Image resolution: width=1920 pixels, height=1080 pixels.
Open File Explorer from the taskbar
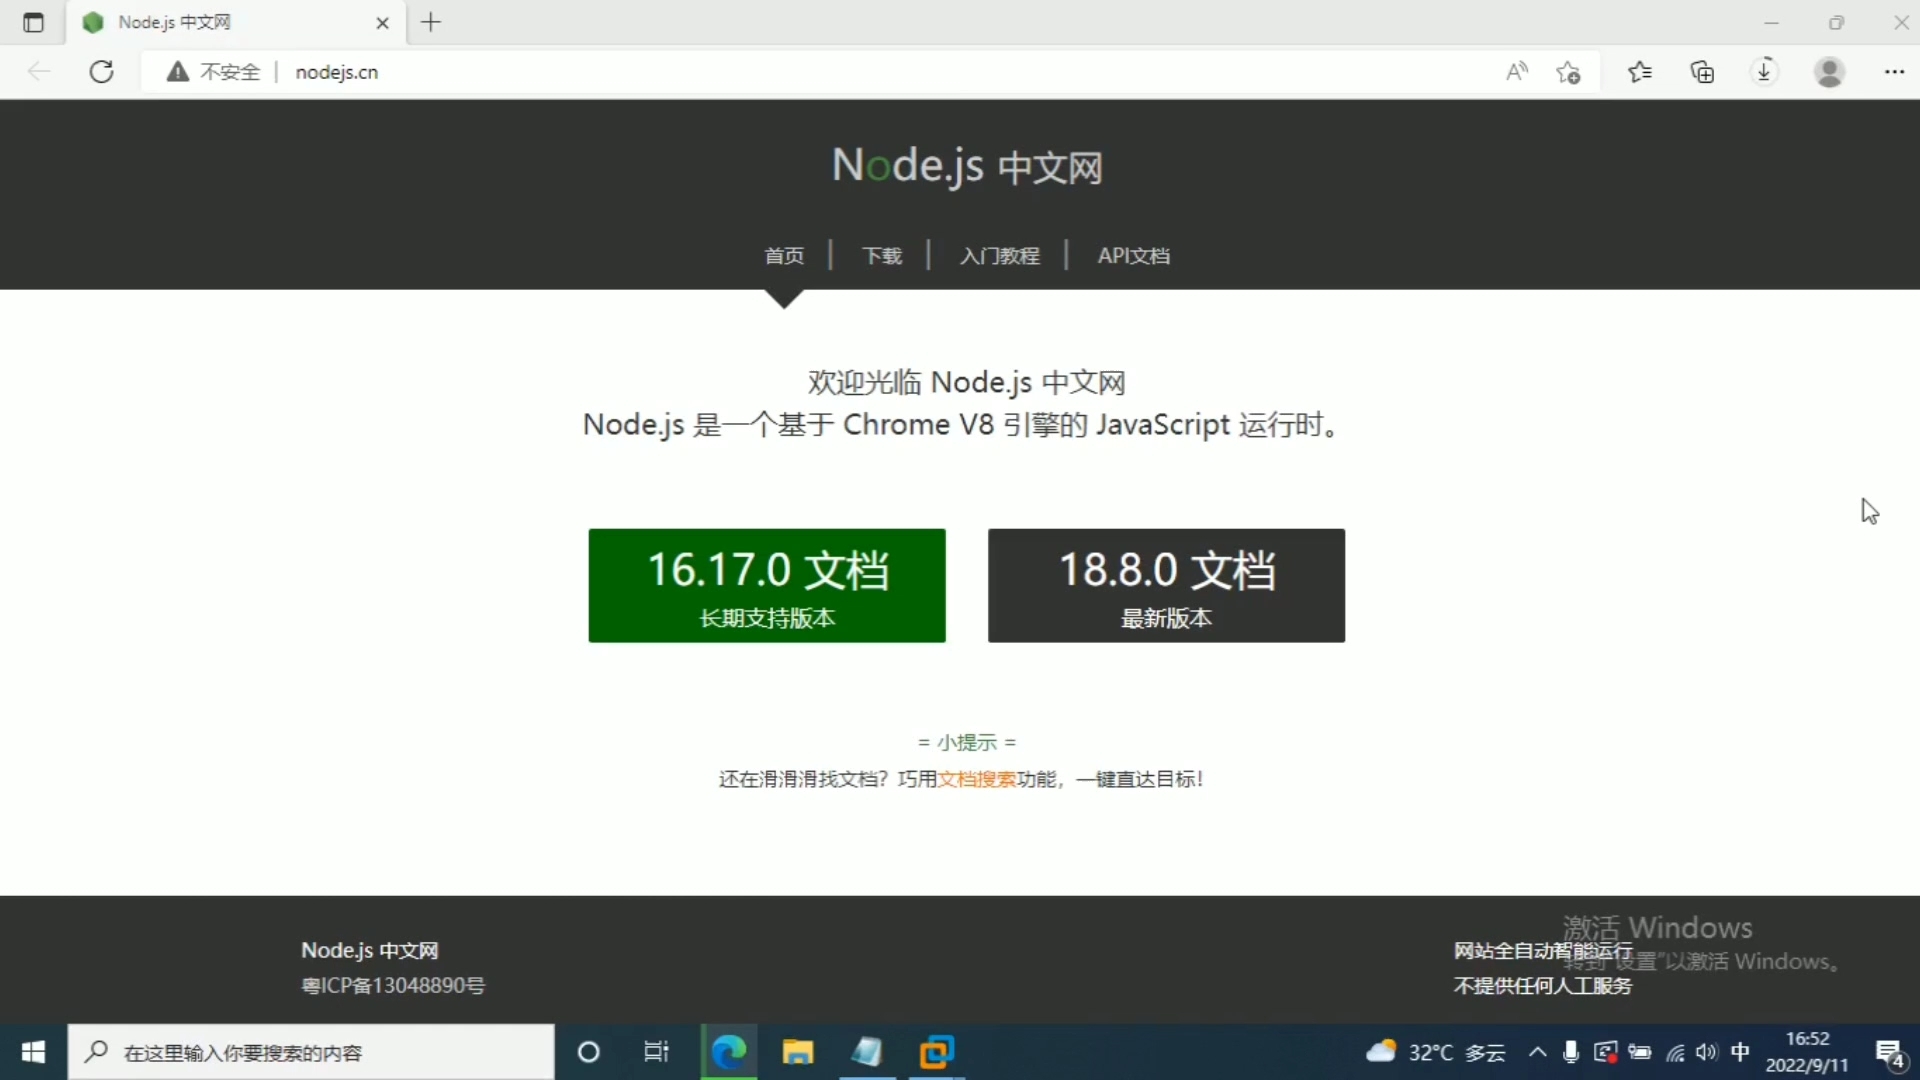(797, 1052)
